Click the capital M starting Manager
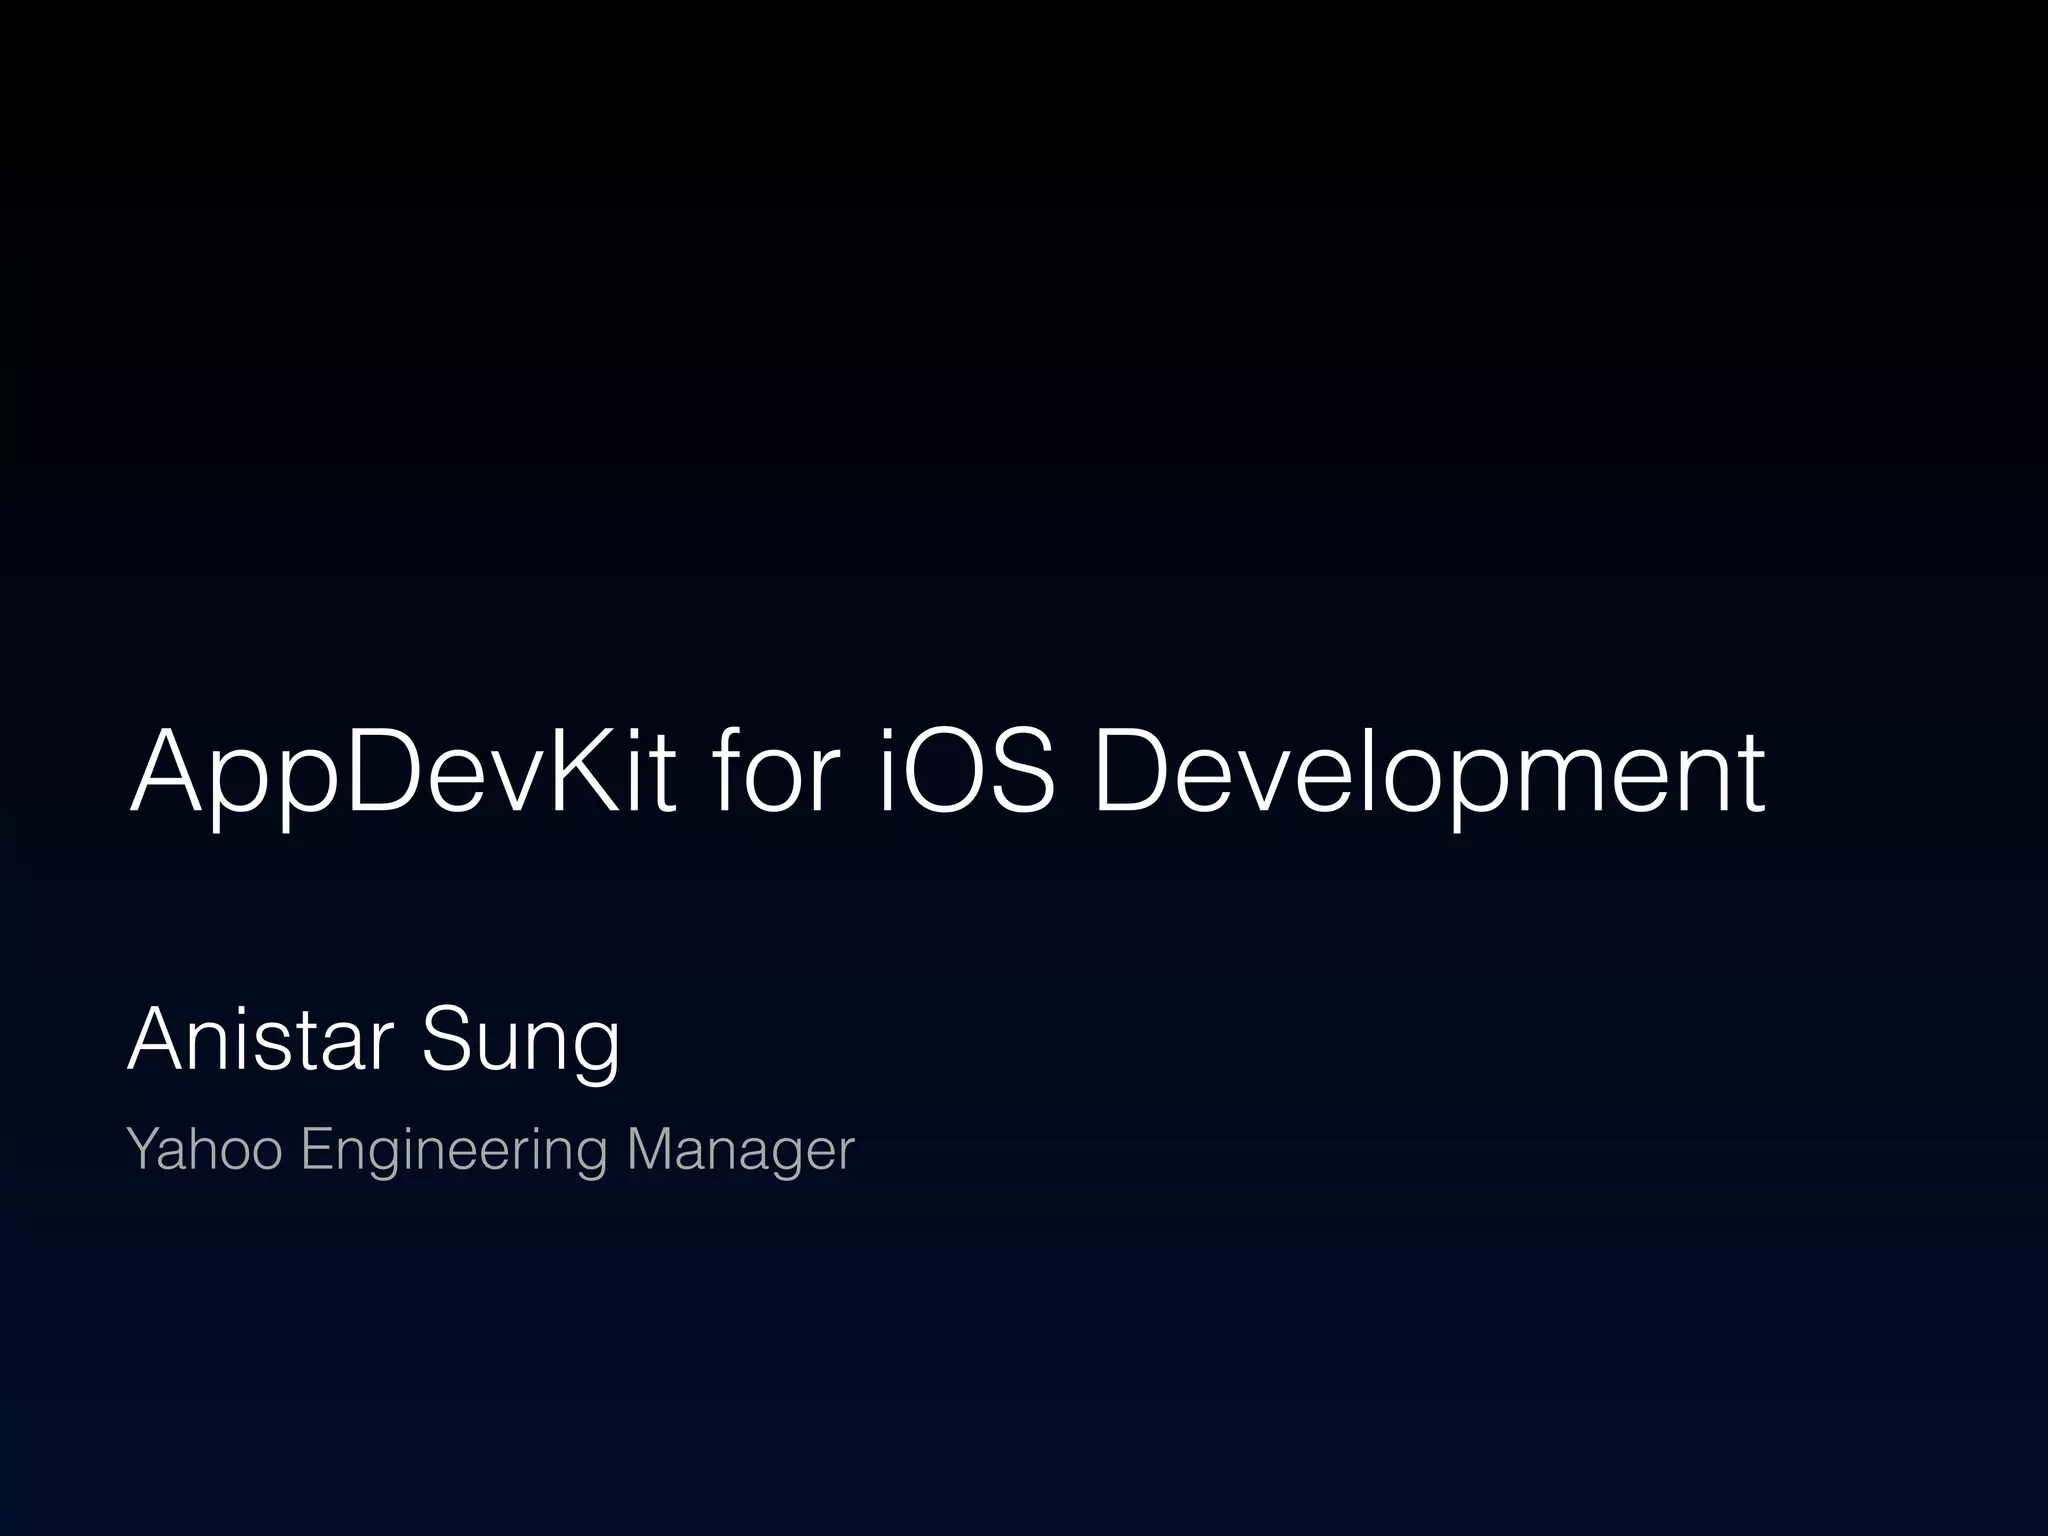Screen dimensions: 2048x1536 pyautogui.click(x=649, y=1148)
